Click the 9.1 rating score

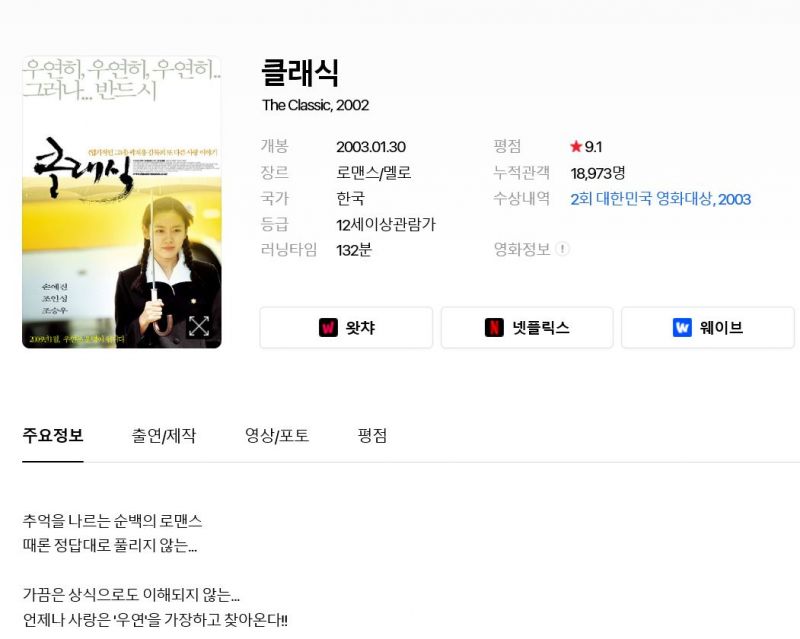593,147
